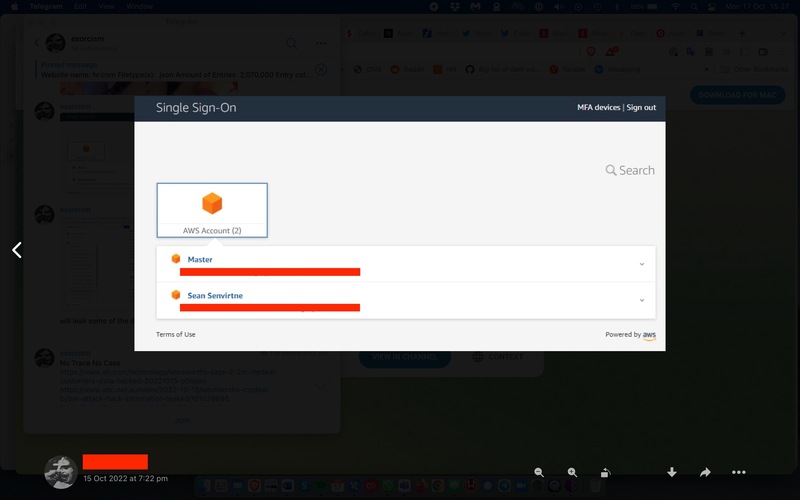800x500 pixels.
Task: Click the Brave shield icon in the address bar
Action: click(x=591, y=52)
